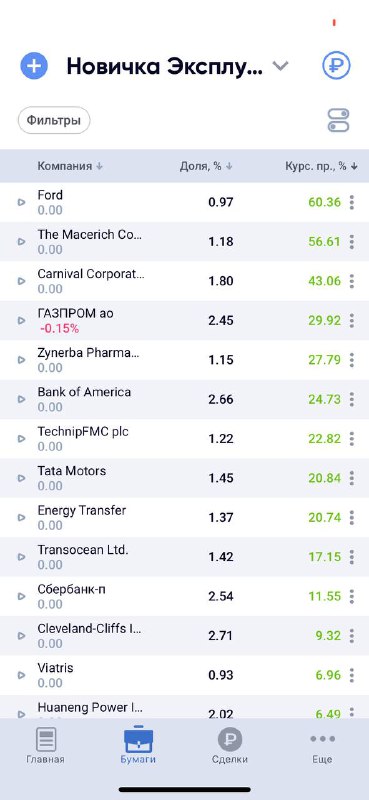Switch to the Сделки tab

(230, 745)
